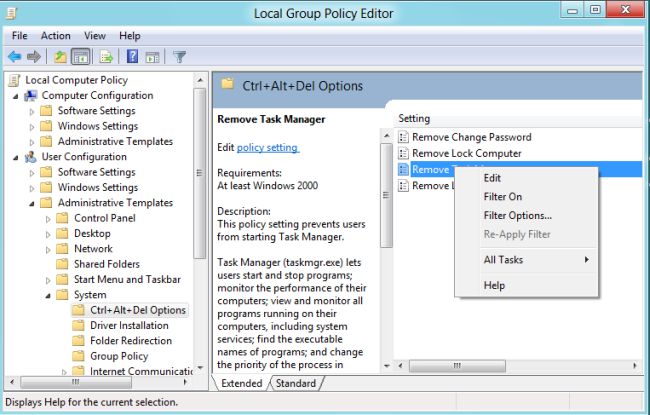Click tree pane horizontal scrollbar thumb

[x=75, y=382]
